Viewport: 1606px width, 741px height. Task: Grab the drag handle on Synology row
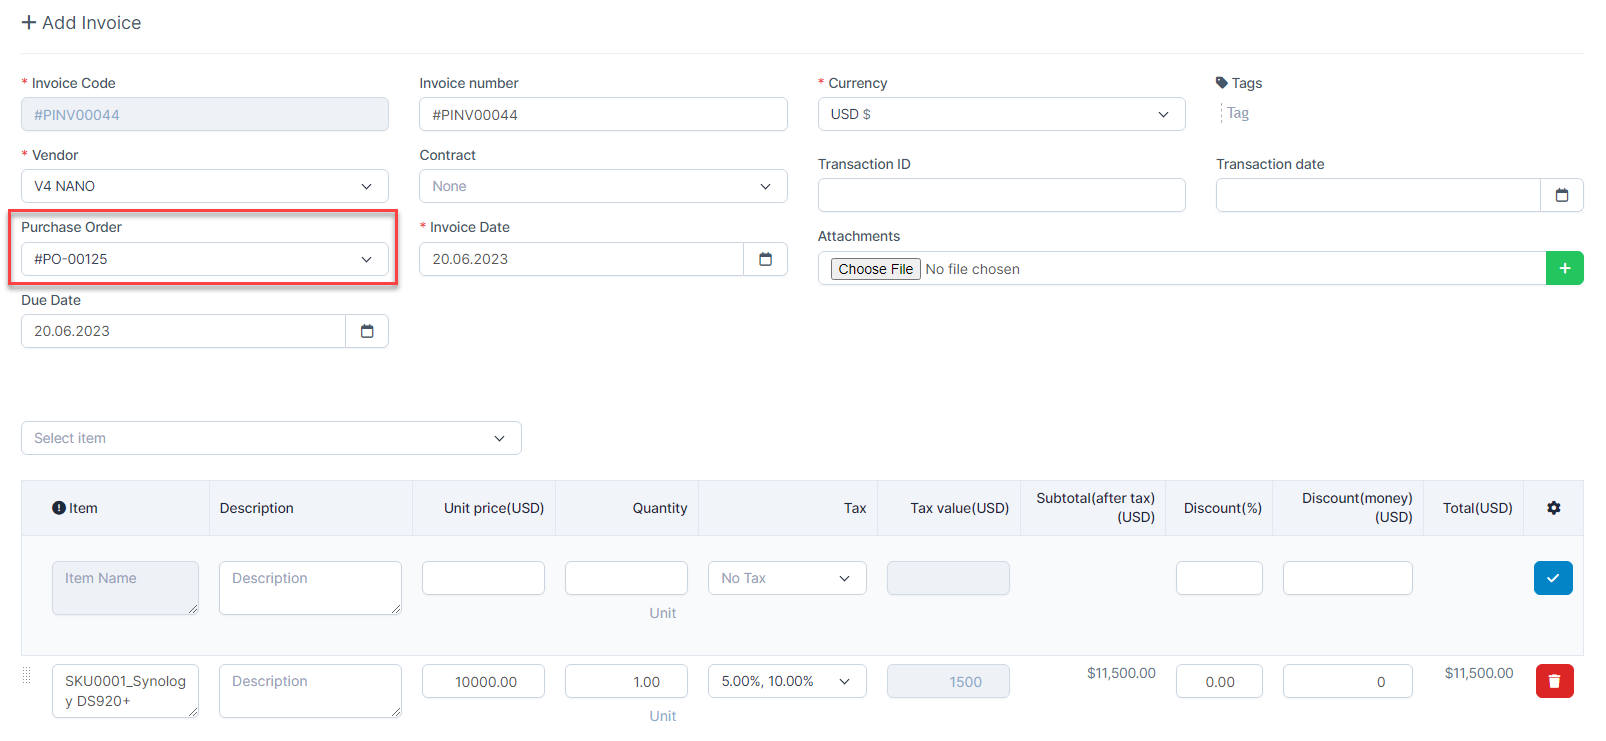coord(27,676)
